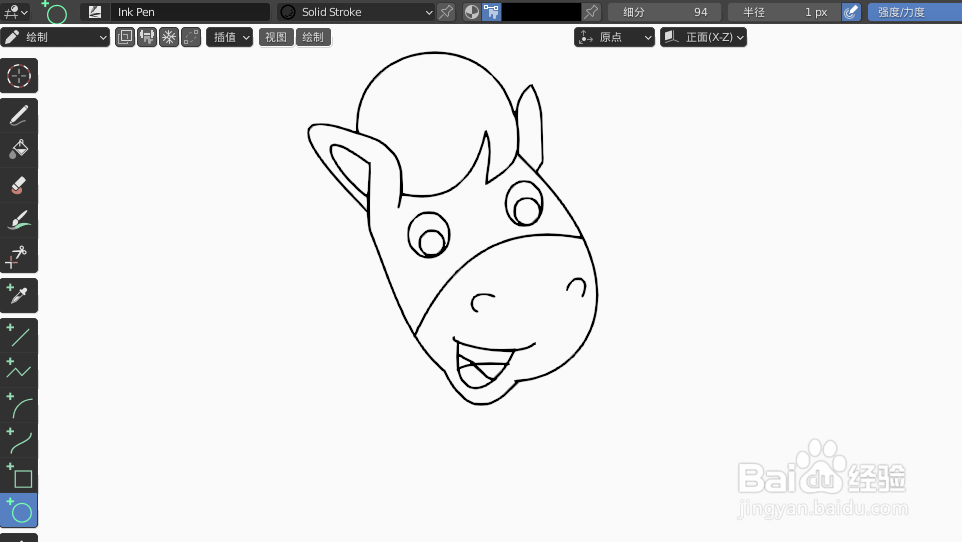Open the editor type selector

tap(15, 12)
